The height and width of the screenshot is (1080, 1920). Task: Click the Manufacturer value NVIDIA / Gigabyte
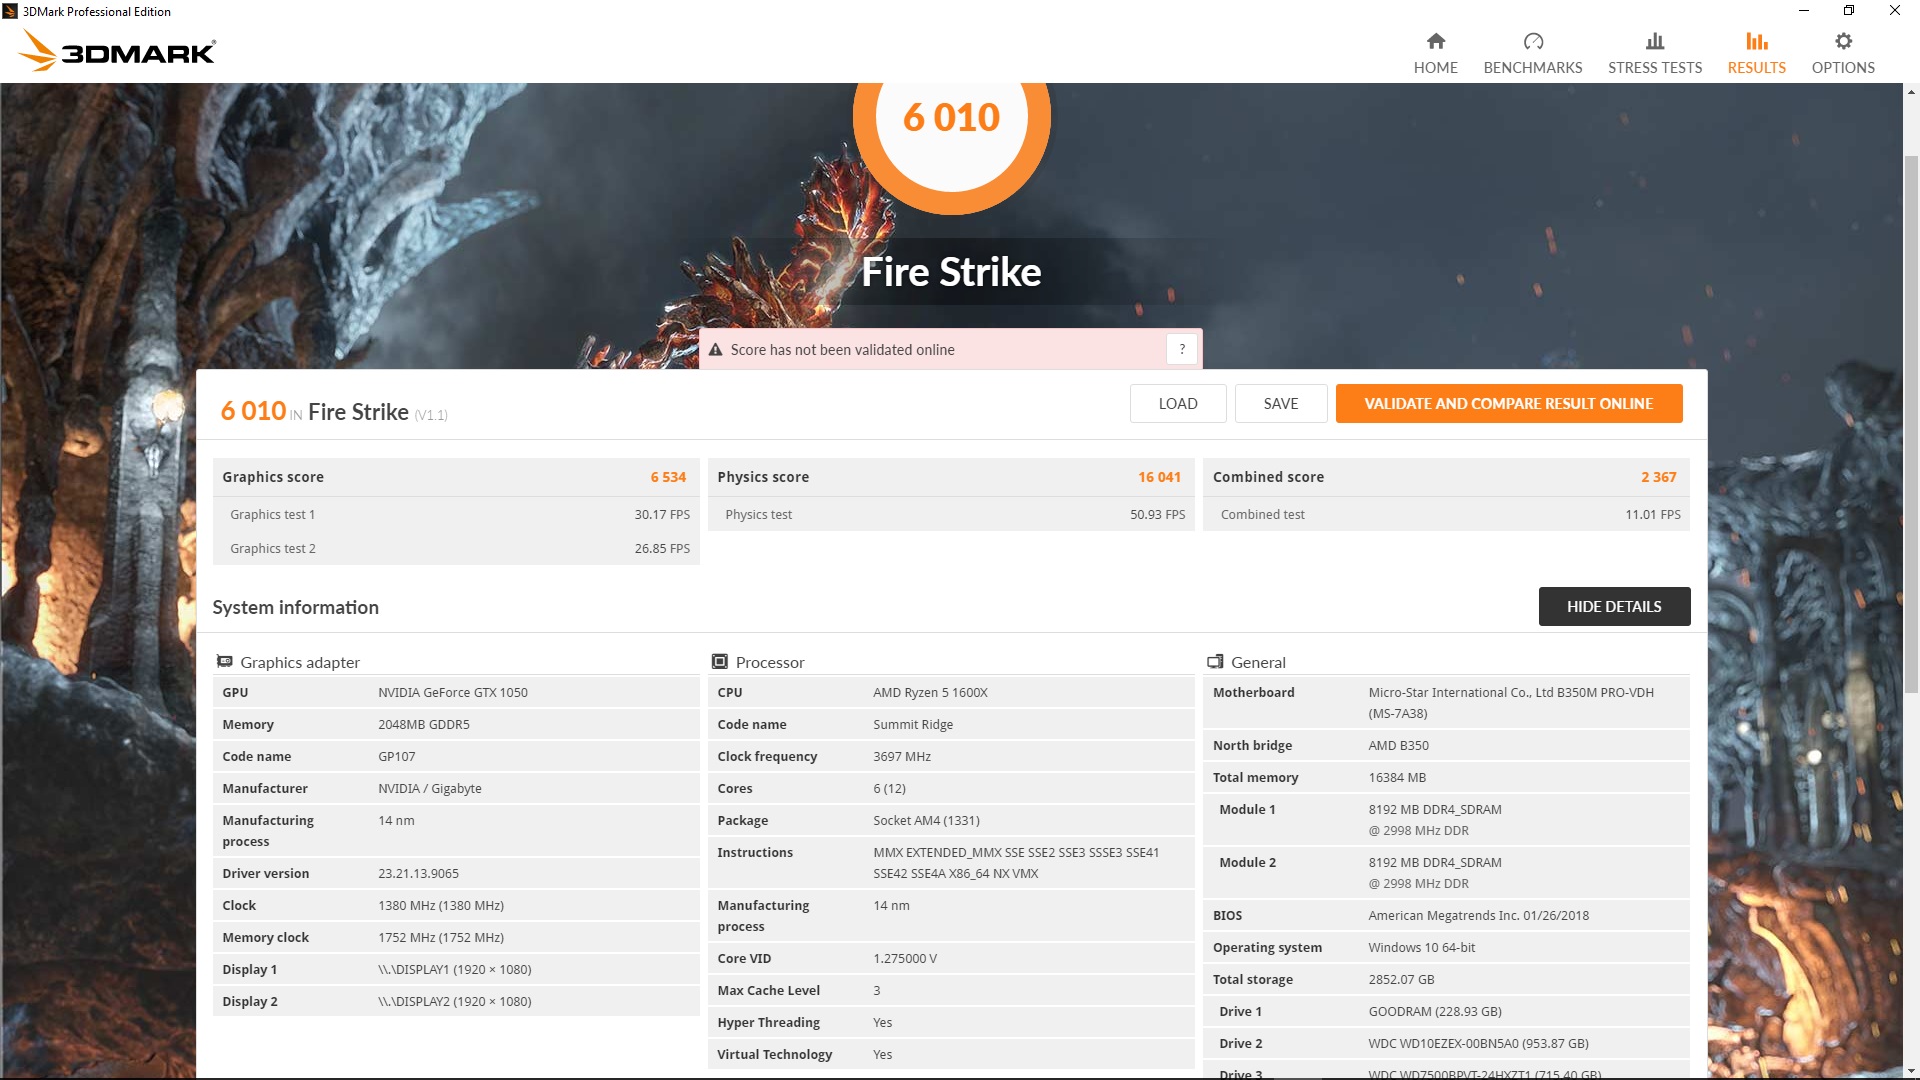point(430,789)
